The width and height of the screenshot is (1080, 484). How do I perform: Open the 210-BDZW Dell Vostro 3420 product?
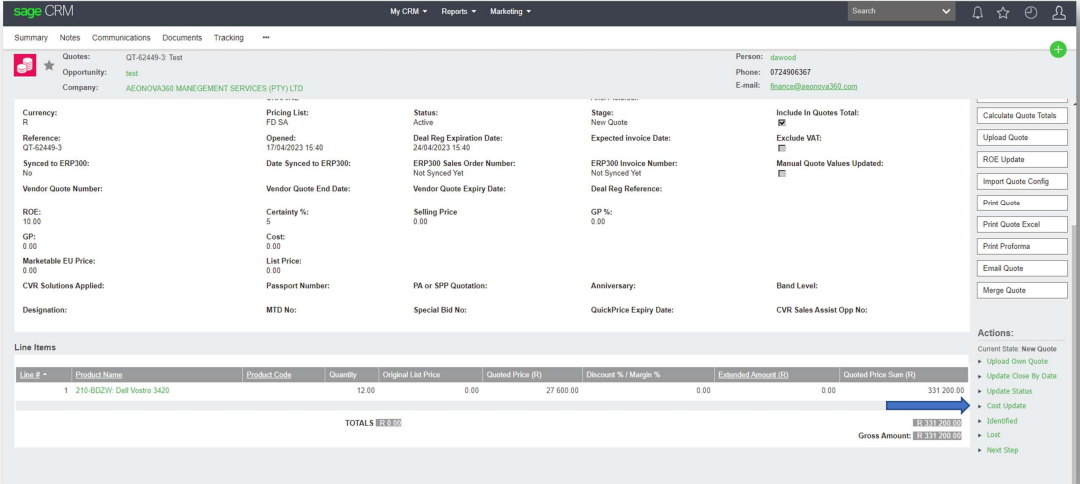tap(122, 390)
